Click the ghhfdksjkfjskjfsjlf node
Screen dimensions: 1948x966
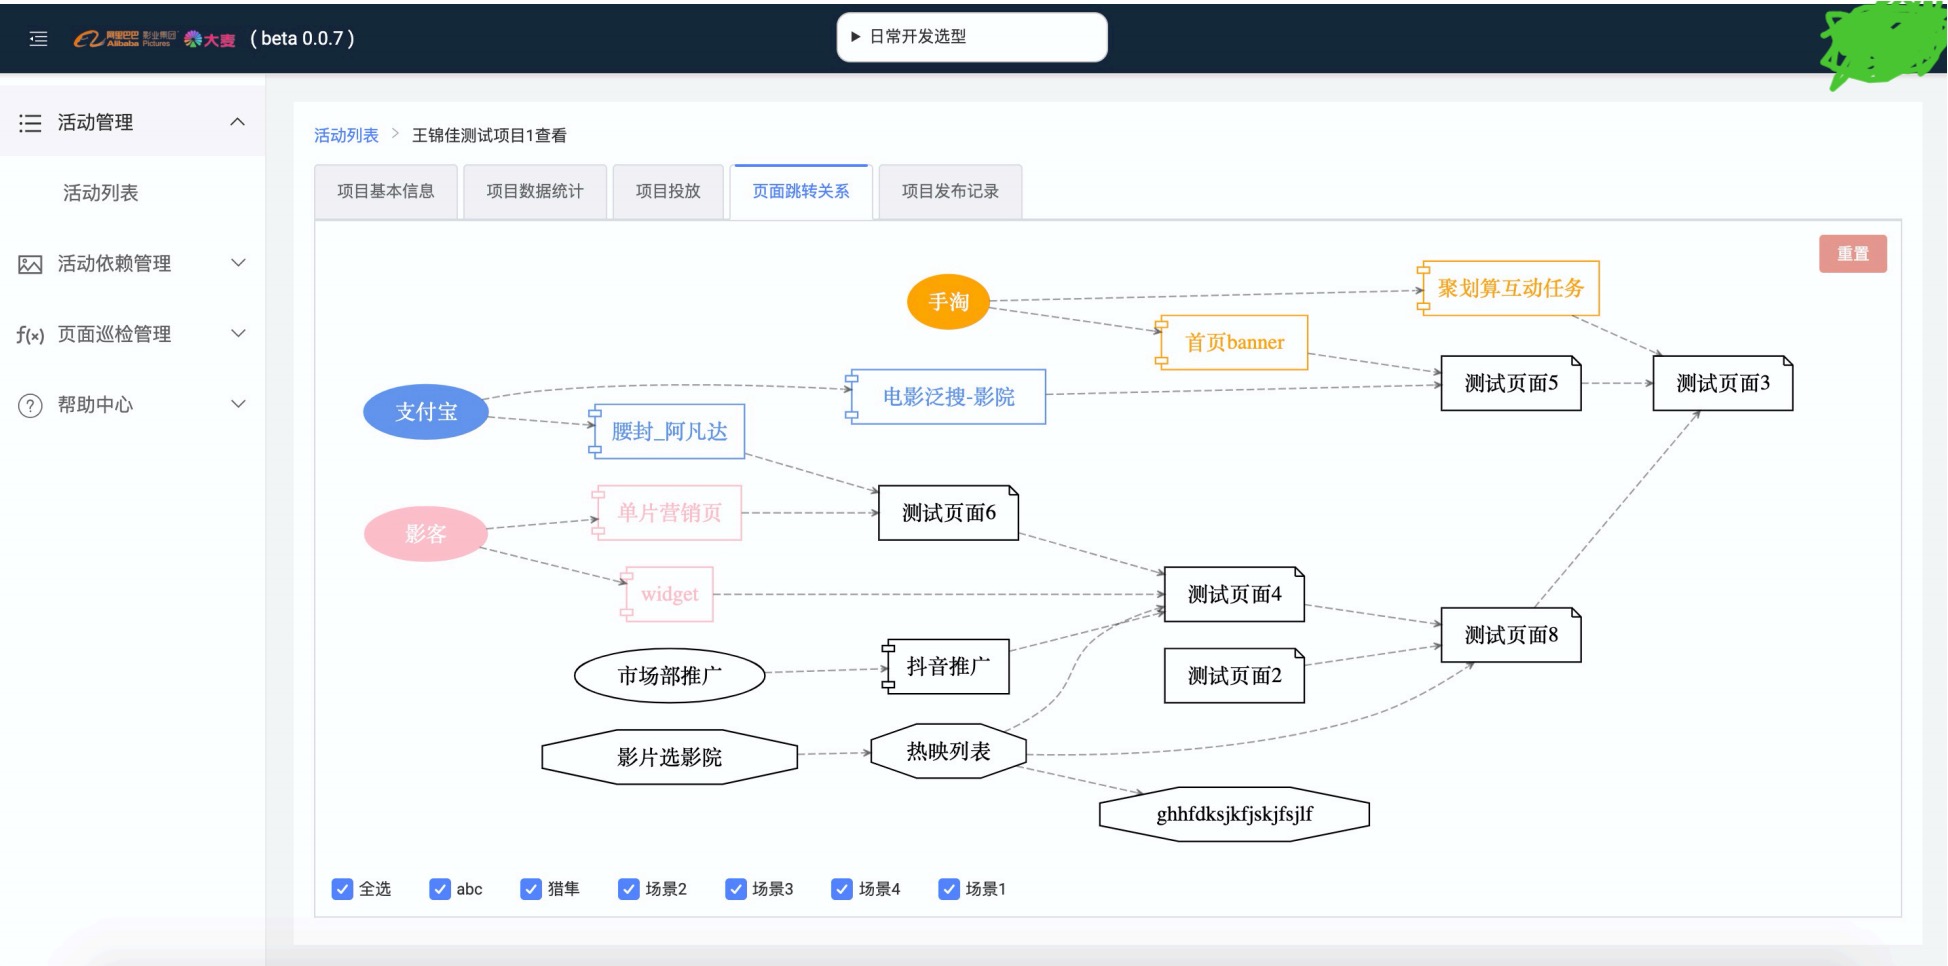click(1234, 814)
